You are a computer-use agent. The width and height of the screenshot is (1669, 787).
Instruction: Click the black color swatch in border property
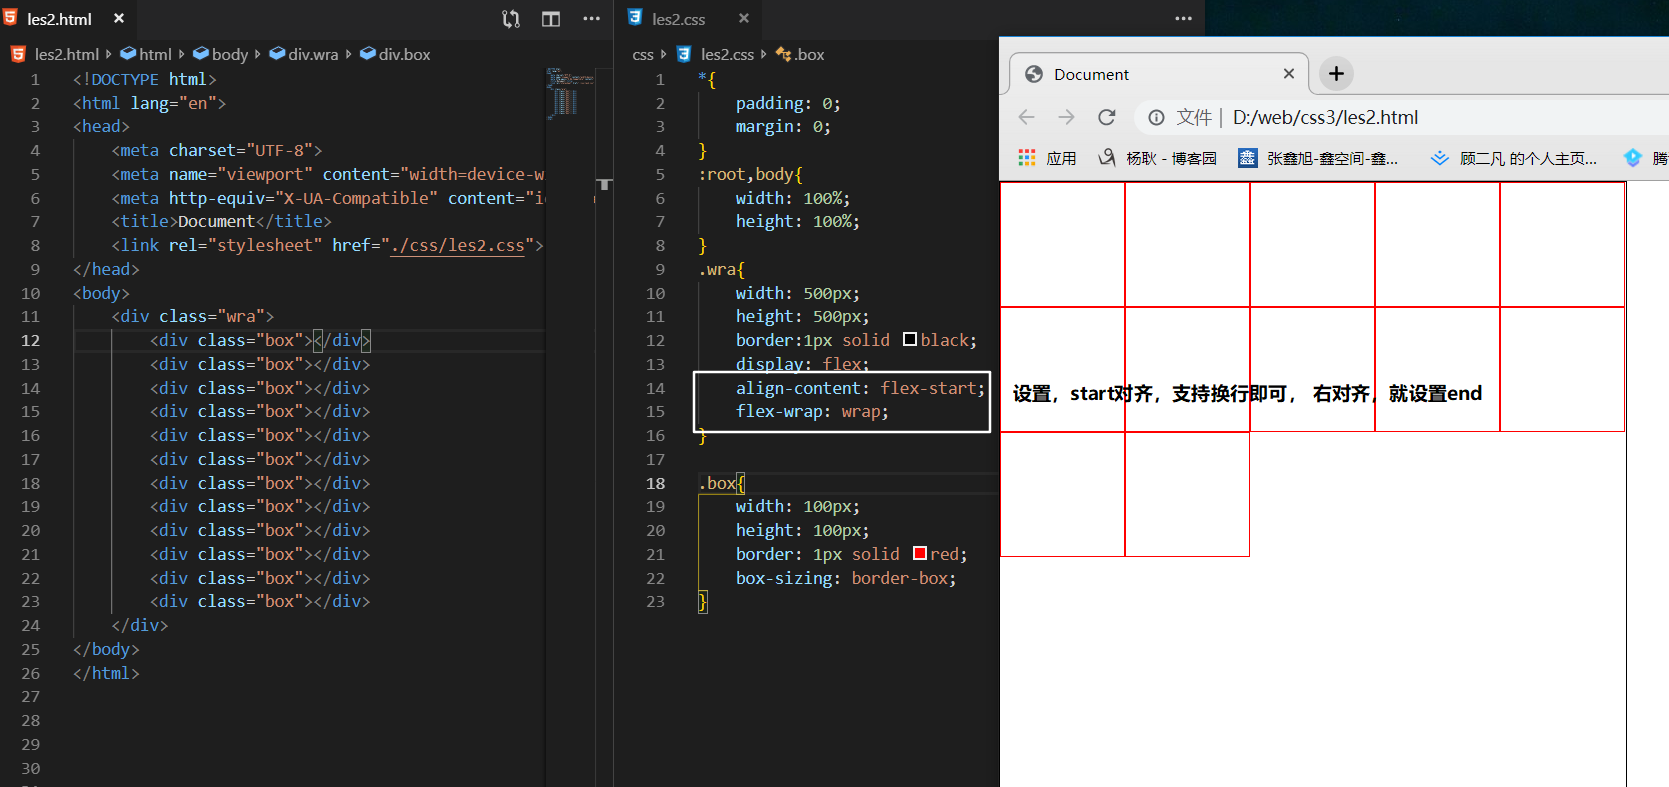[910, 340]
